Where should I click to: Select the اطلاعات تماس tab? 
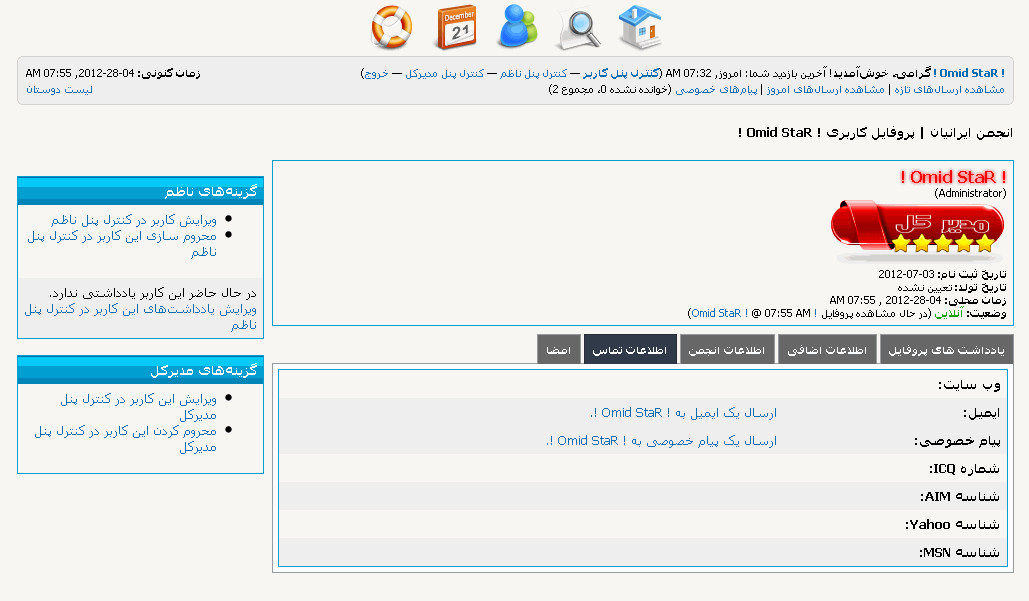(630, 350)
